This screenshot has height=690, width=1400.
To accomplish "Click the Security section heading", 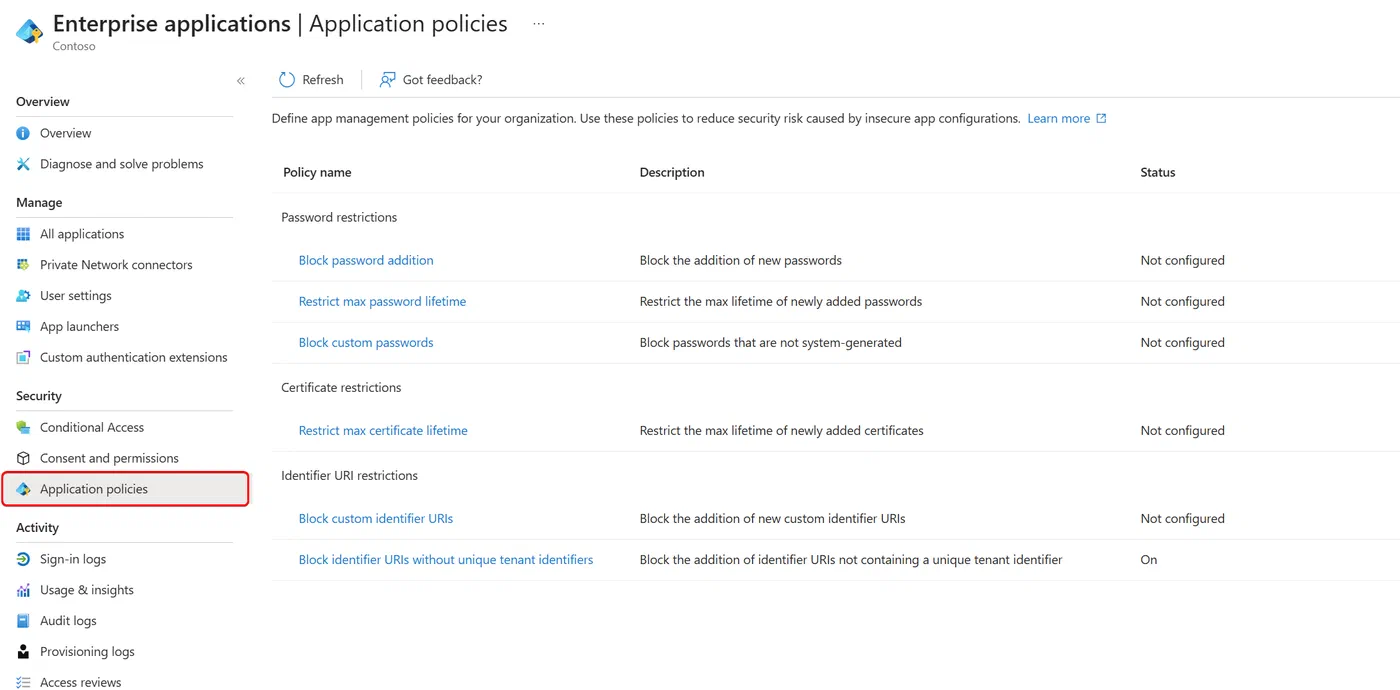I will (x=39, y=396).
